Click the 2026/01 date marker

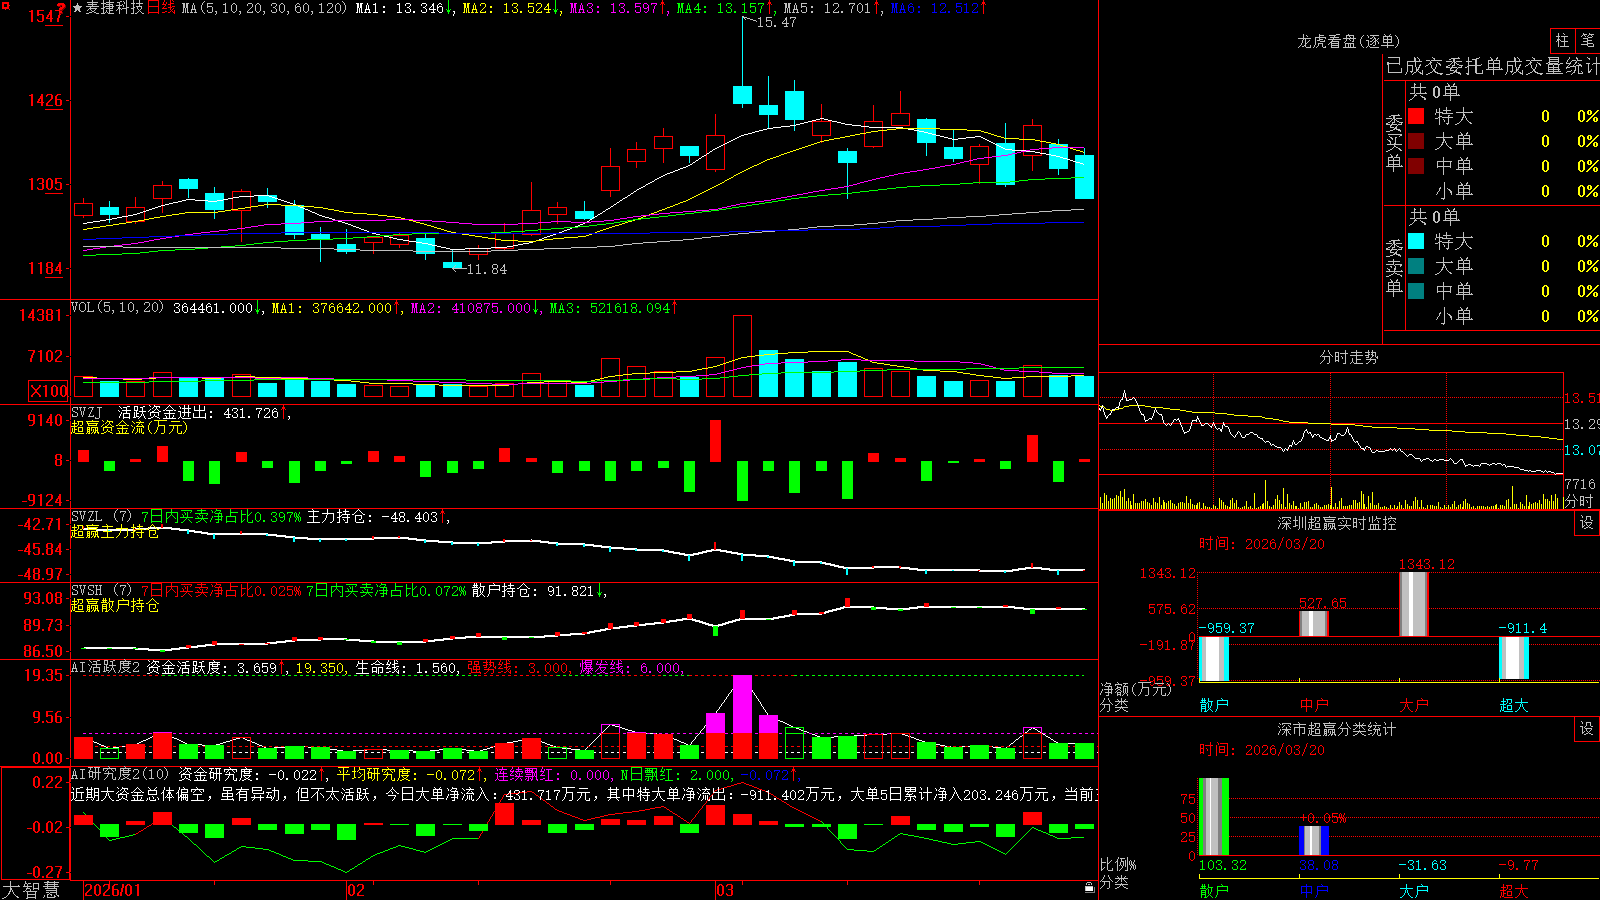[112, 890]
